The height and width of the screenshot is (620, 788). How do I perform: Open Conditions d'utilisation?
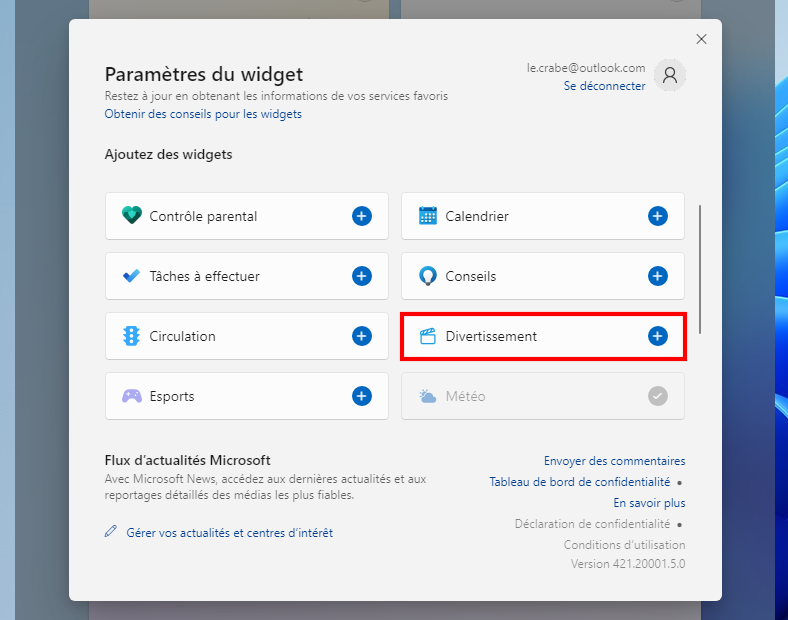624,545
